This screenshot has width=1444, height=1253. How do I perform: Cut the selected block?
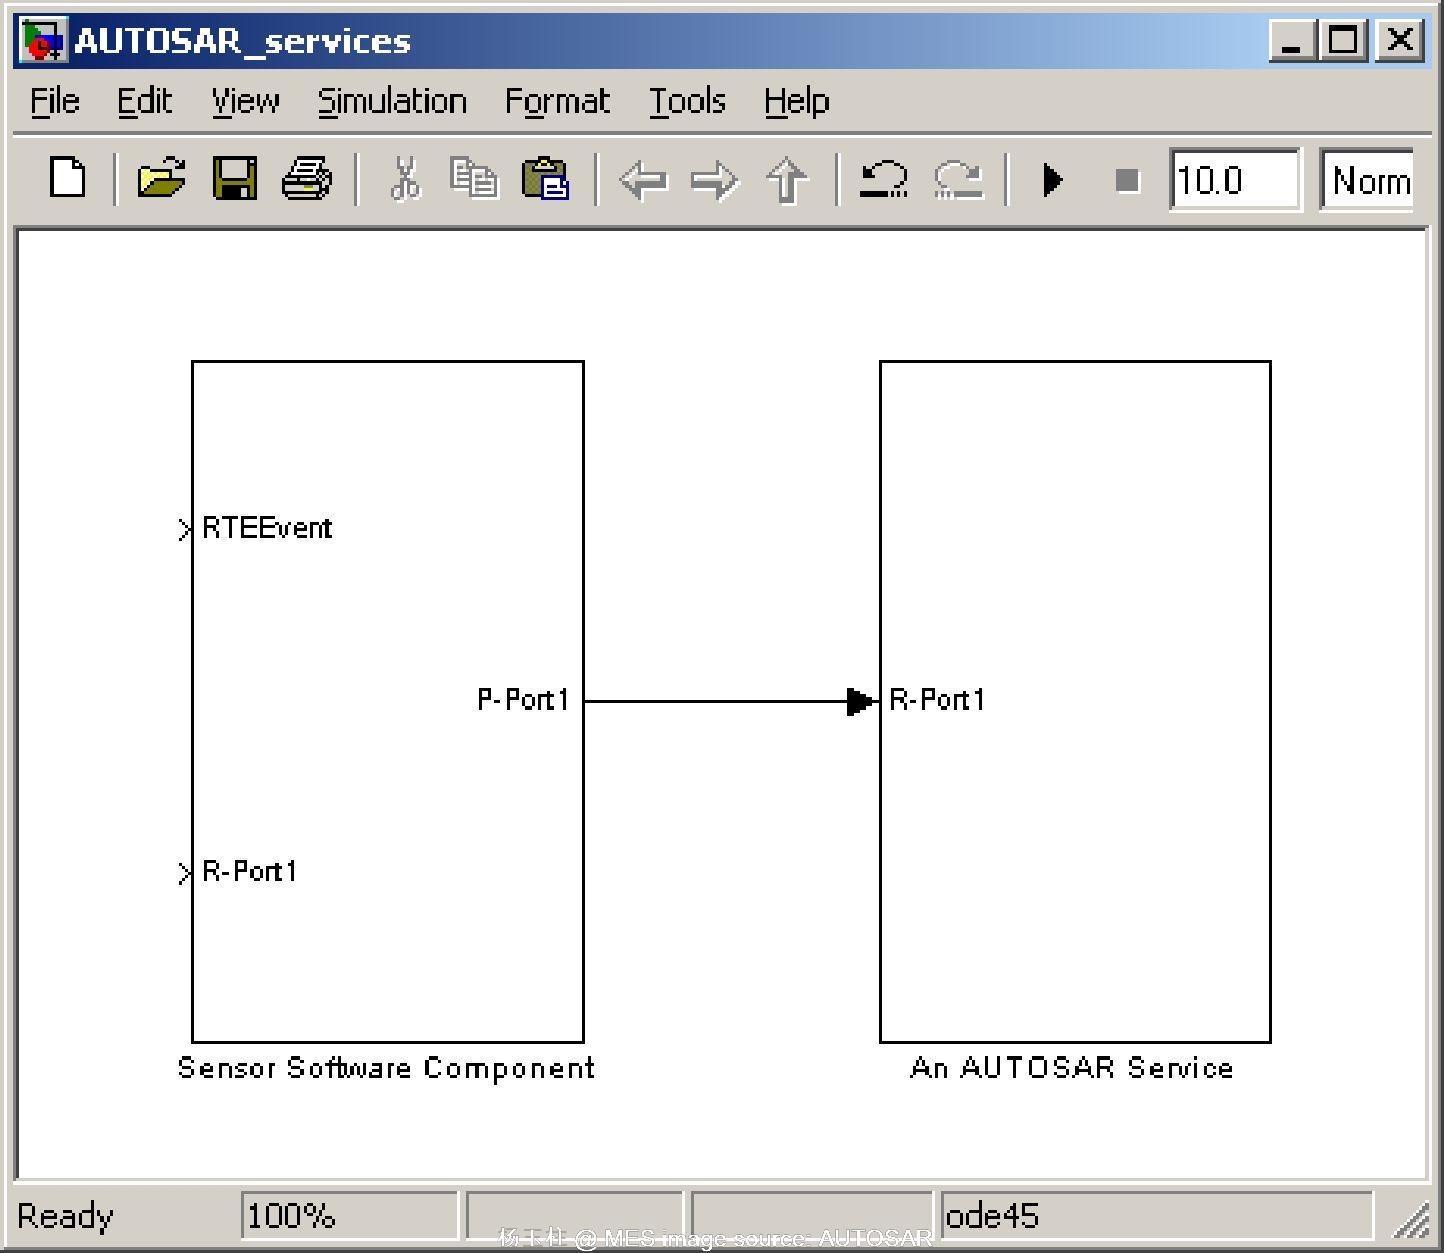point(405,180)
